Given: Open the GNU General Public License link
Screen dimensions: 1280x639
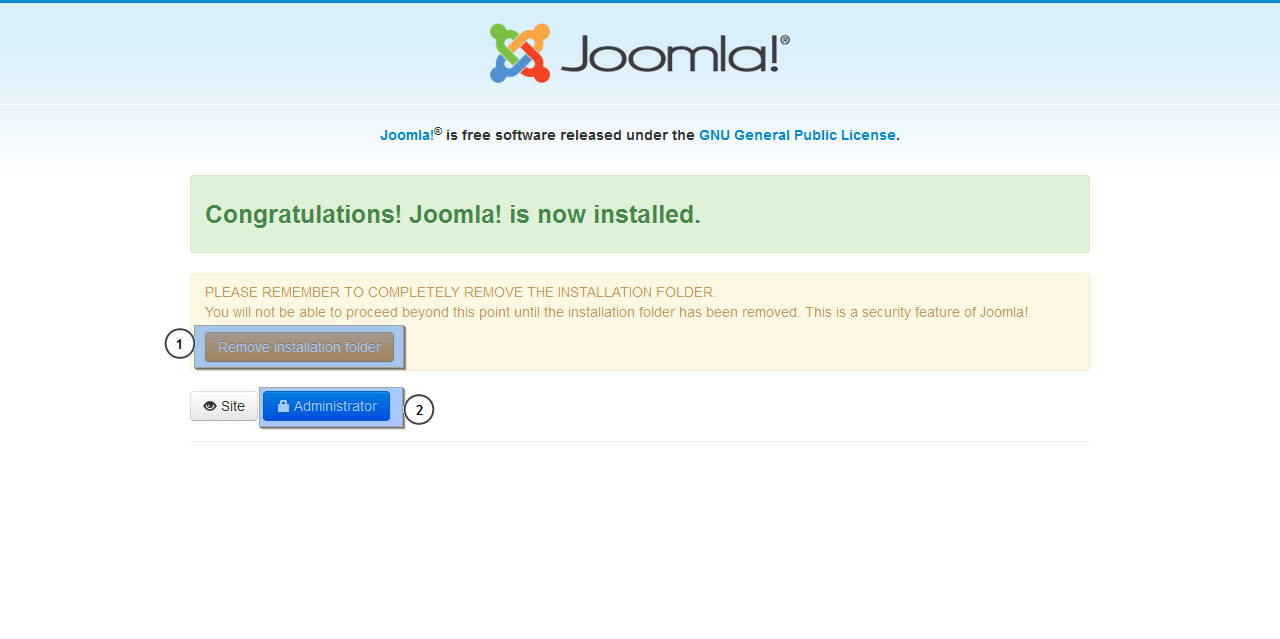Looking at the screenshot, I should [x=797, y=135].
